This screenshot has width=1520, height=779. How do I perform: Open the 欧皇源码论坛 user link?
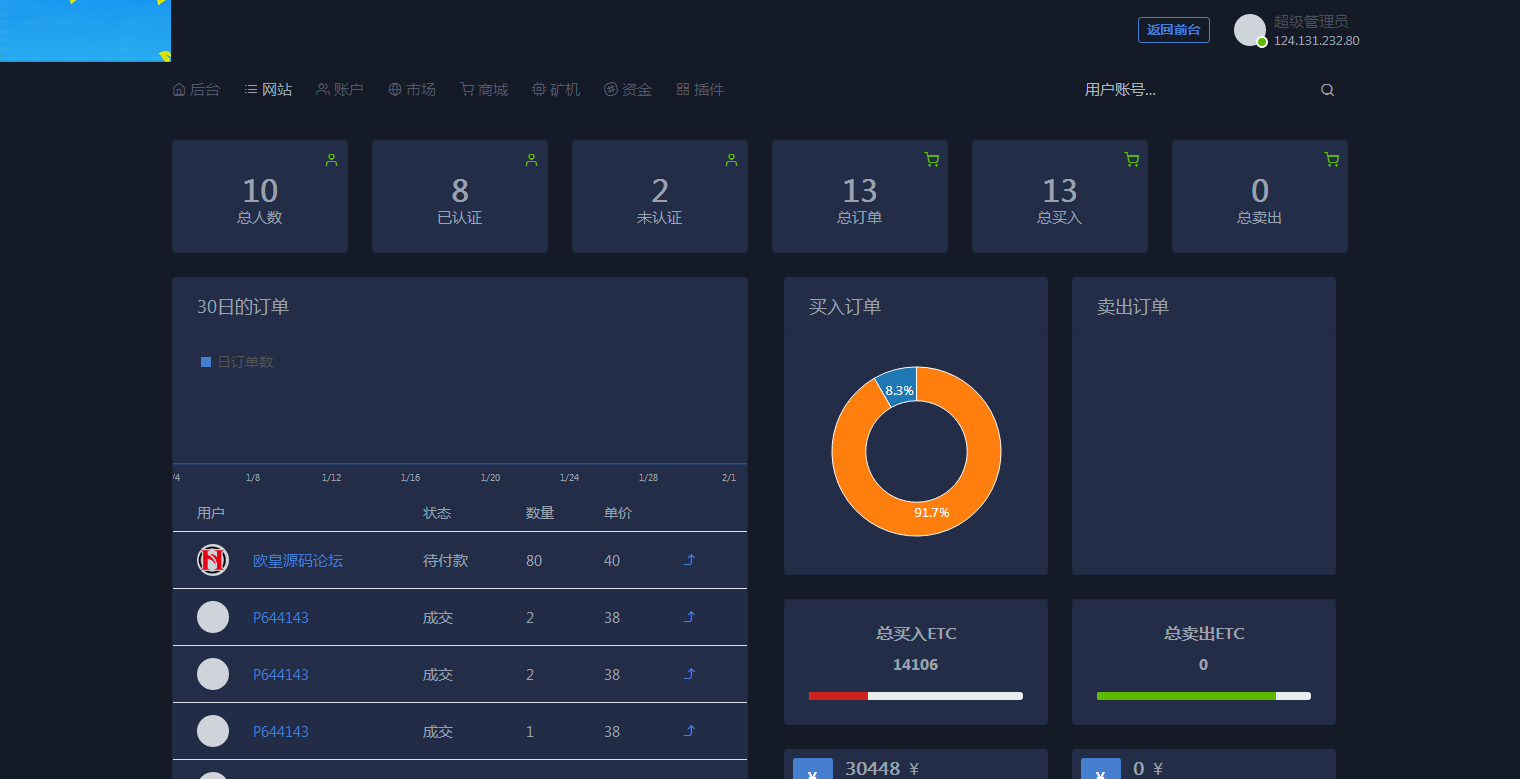pos(297,561)
